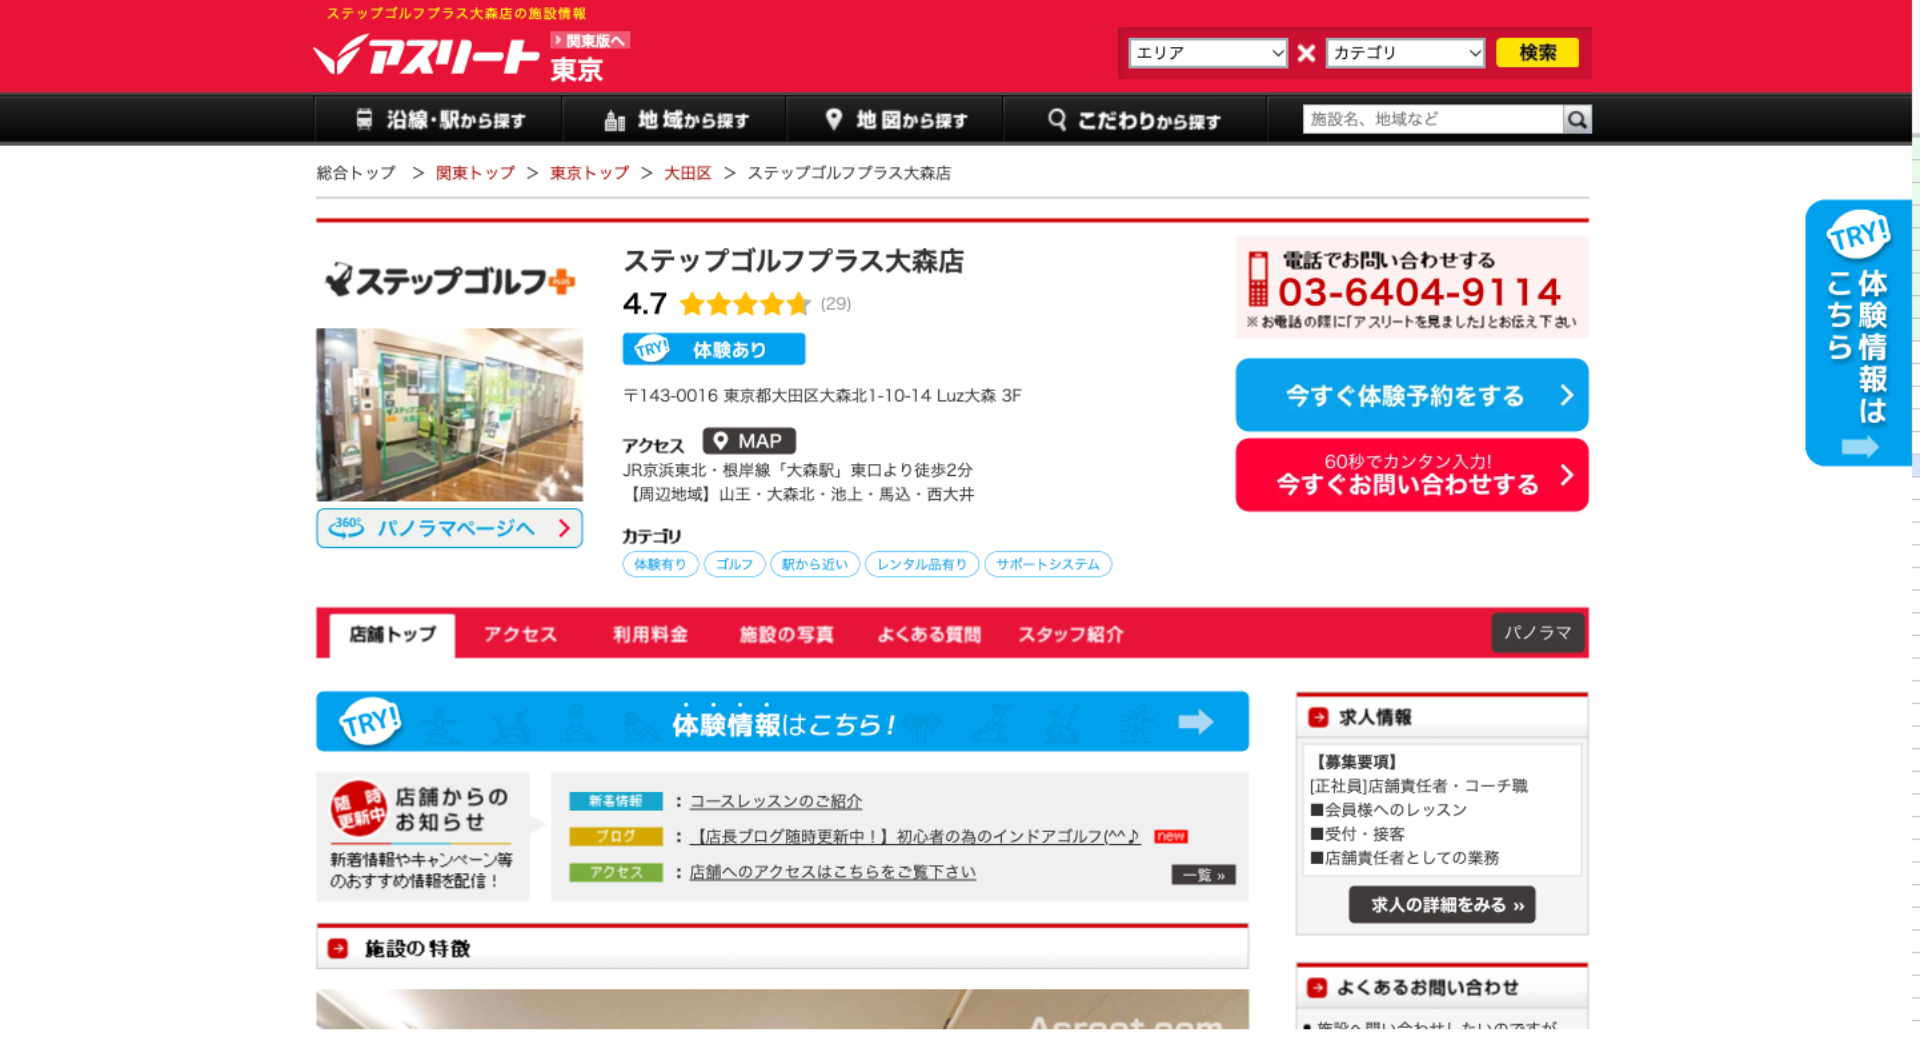The image size is (1920, 1039).
Task: Click the red arrow icon beside よくあるお問い合わせ
Action: click(1317, 987)
